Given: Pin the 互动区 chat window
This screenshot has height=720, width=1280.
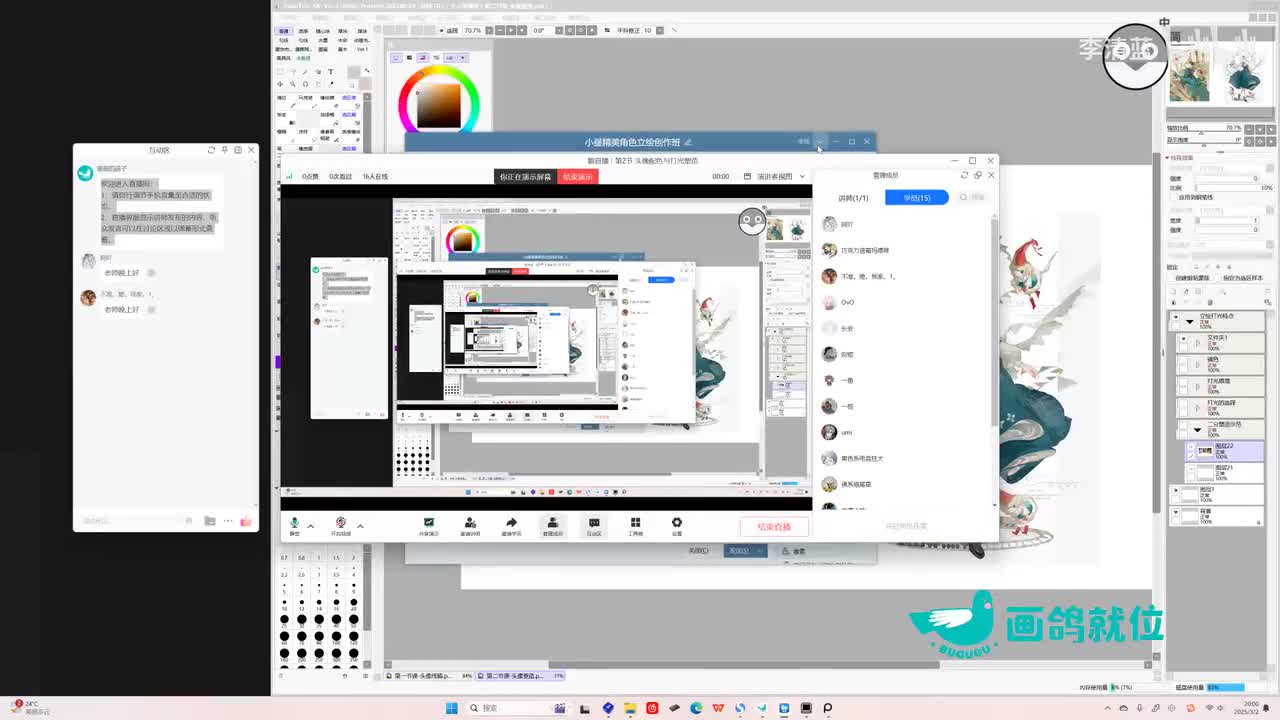Looking at the screenshot, I should pyautogui.click(x=225, y=150).
